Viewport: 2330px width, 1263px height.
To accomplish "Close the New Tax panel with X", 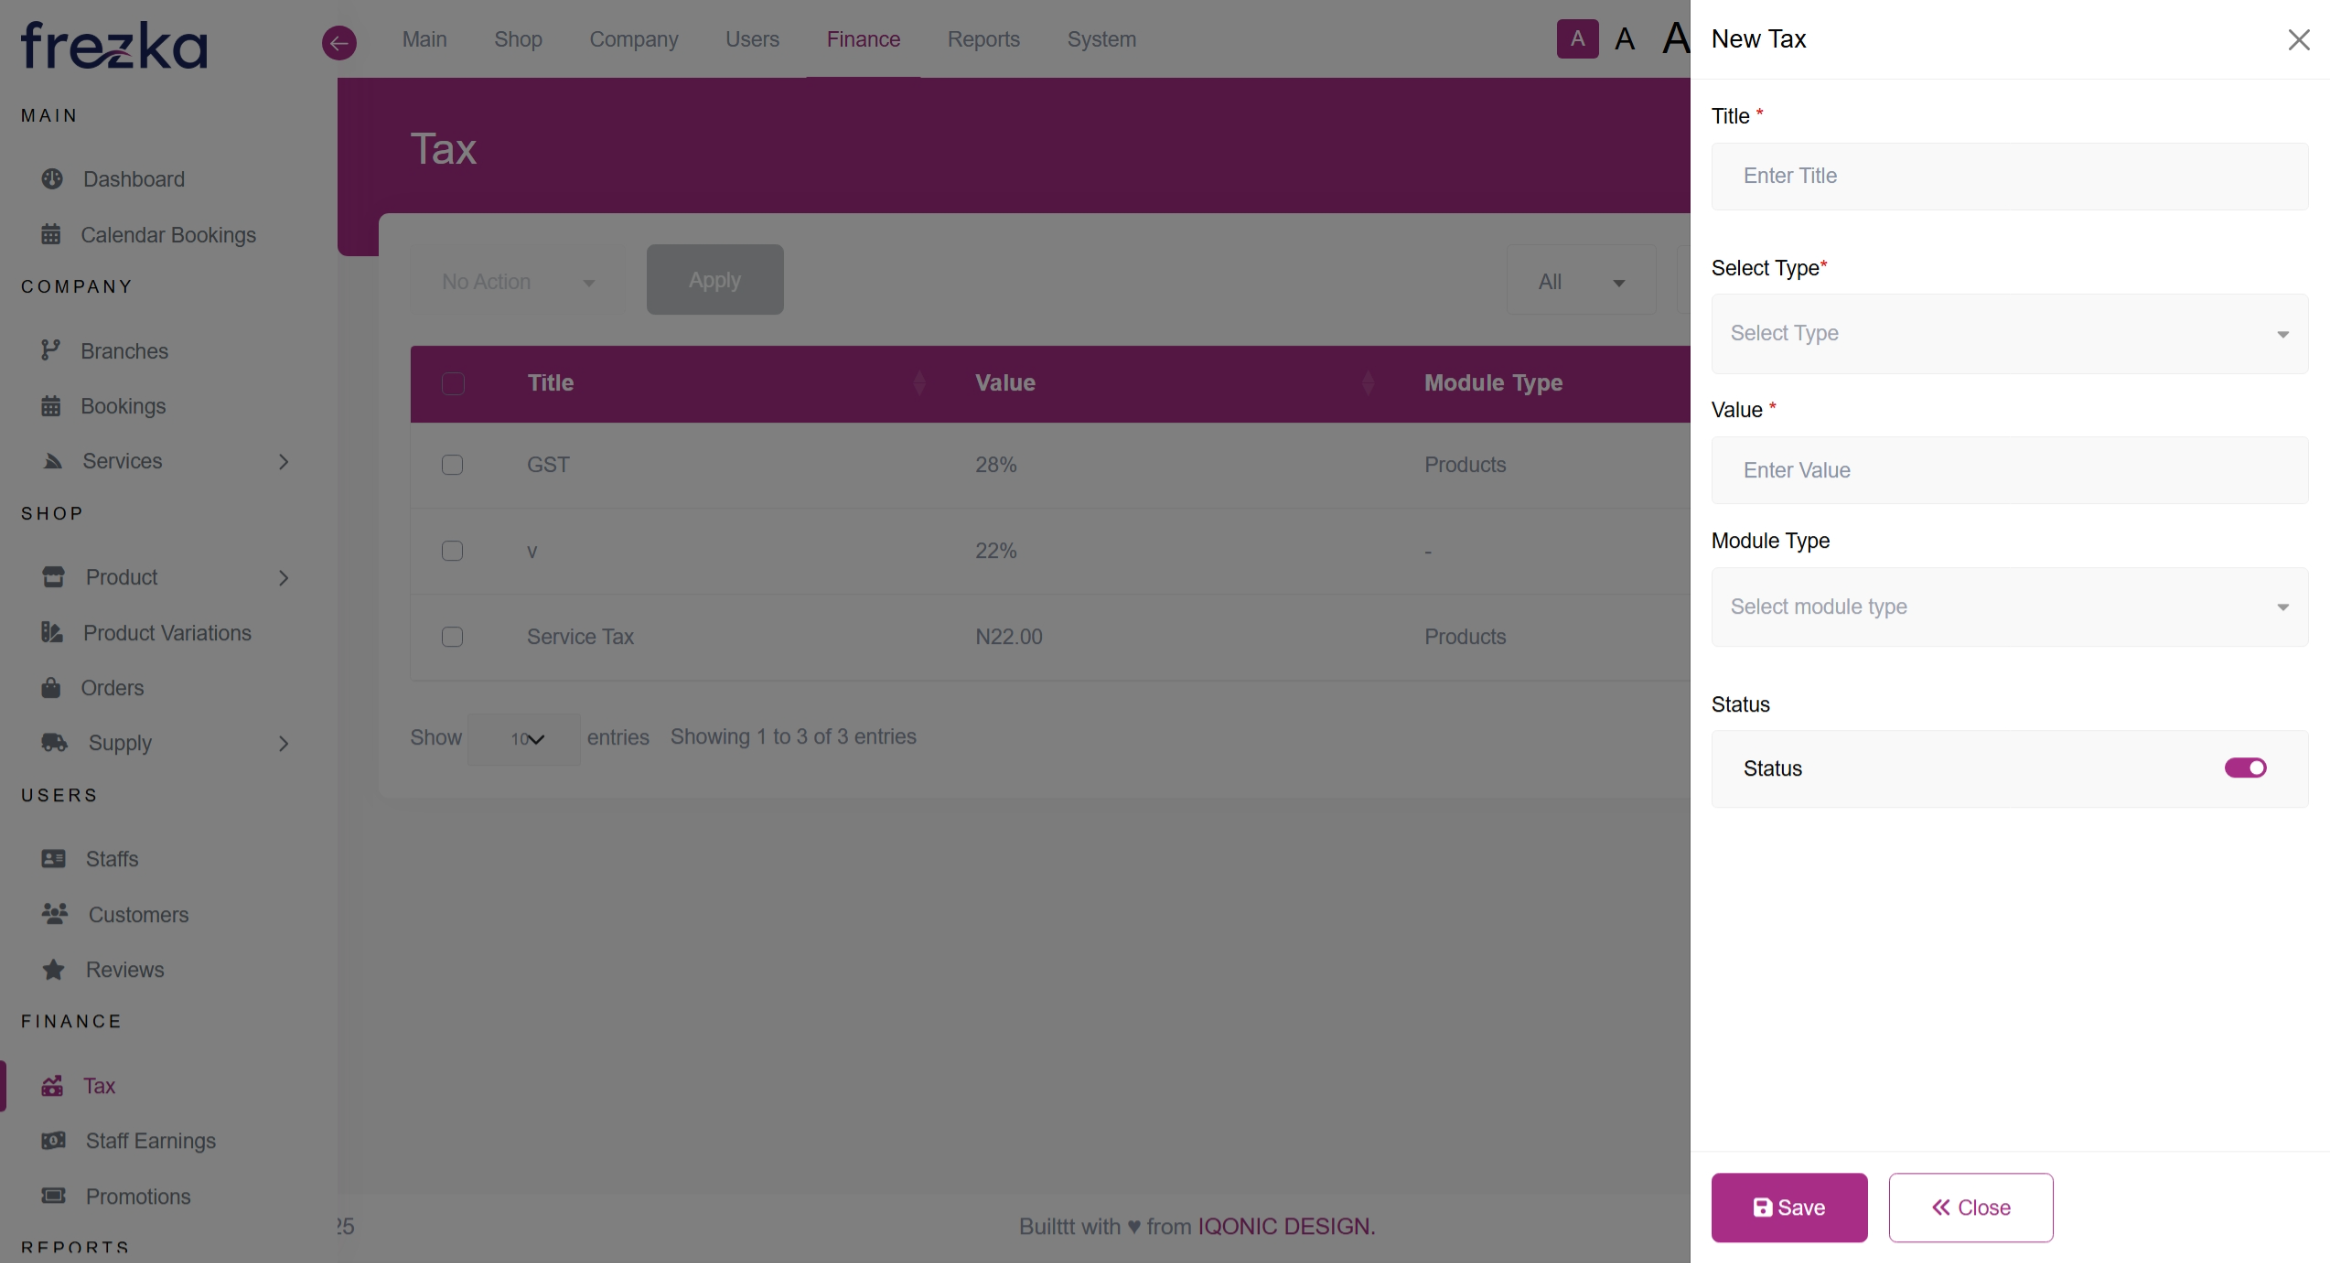I will pos(2298,39).
